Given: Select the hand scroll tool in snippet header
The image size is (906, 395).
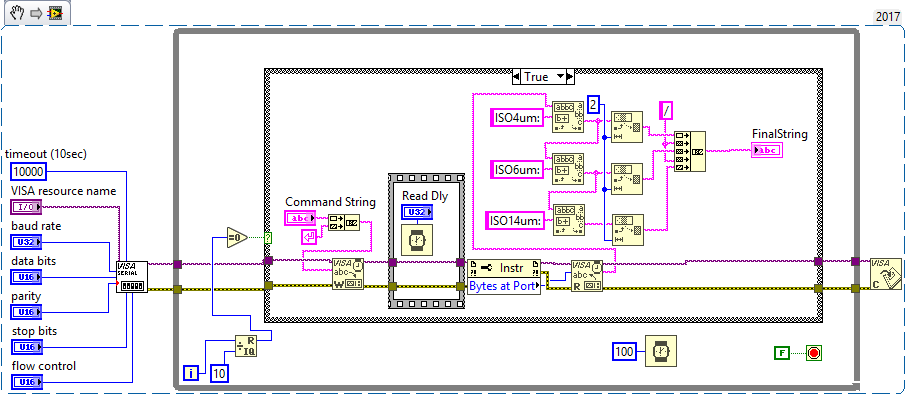Looking at the screenshot, I should (16, 13).
